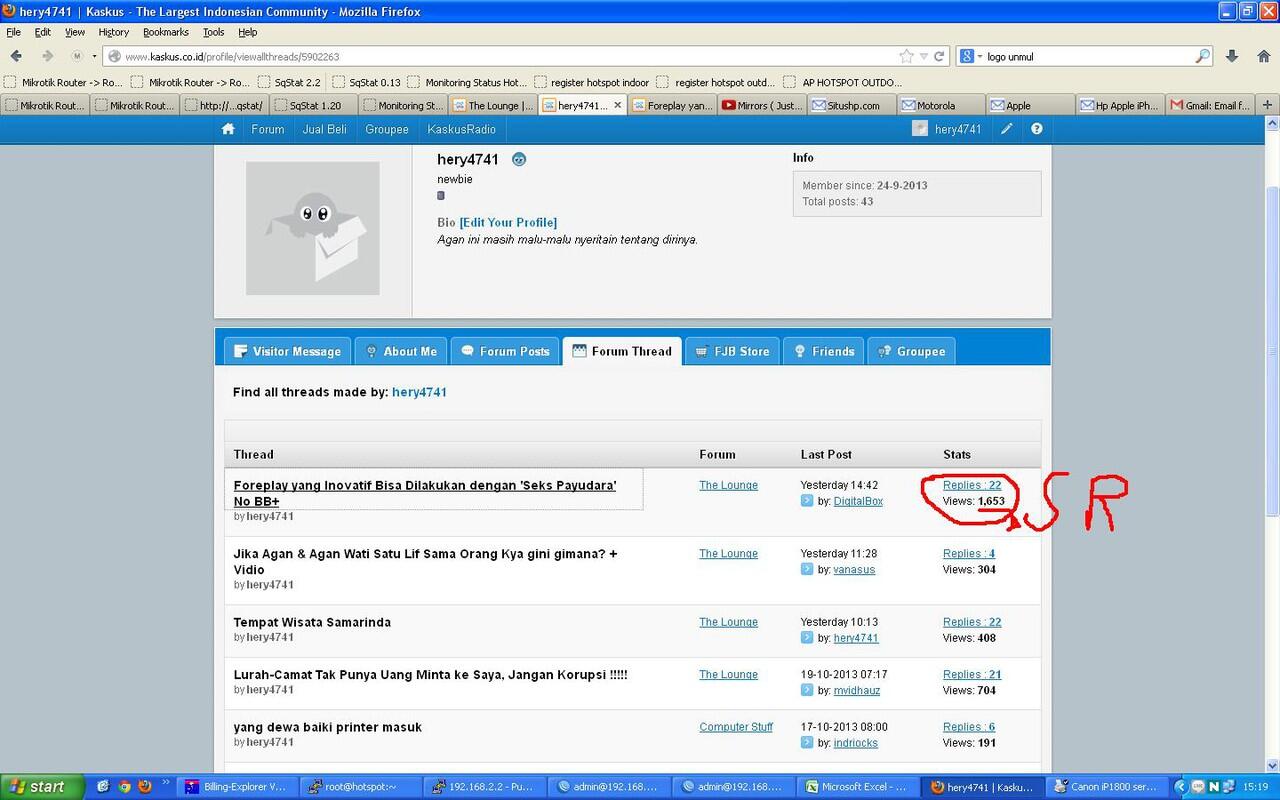The image size is (1280, 800).
Task: Bookmark this page with the star icon
Action: (x=906, y=56)
